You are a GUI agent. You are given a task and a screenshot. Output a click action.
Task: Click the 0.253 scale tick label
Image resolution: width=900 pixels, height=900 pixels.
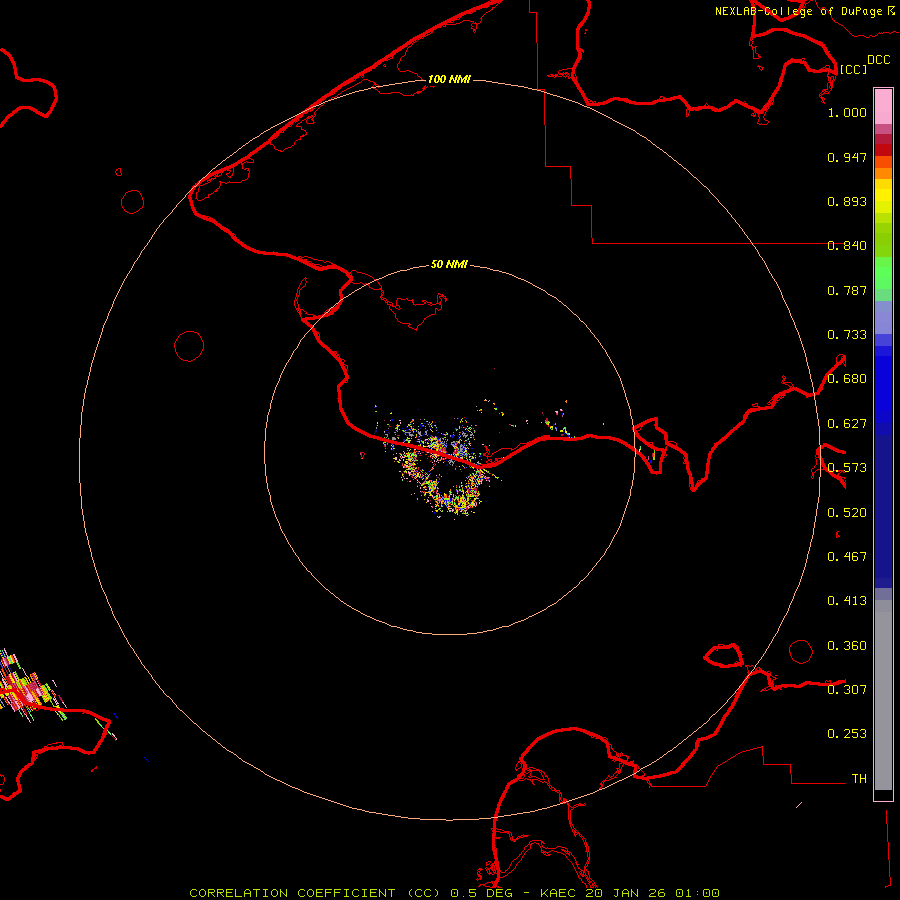(847, 734)
